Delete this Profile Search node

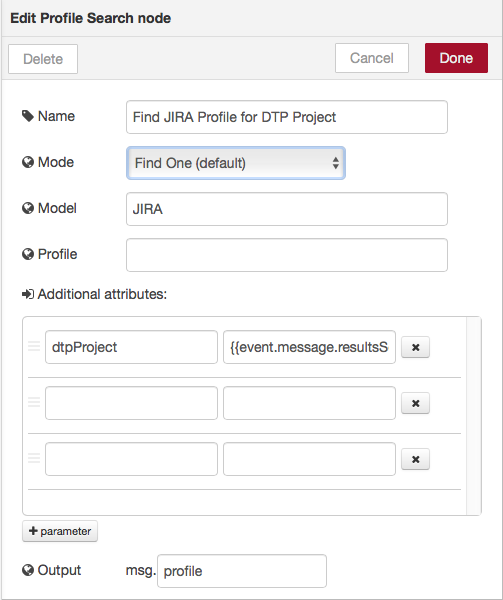43,59
